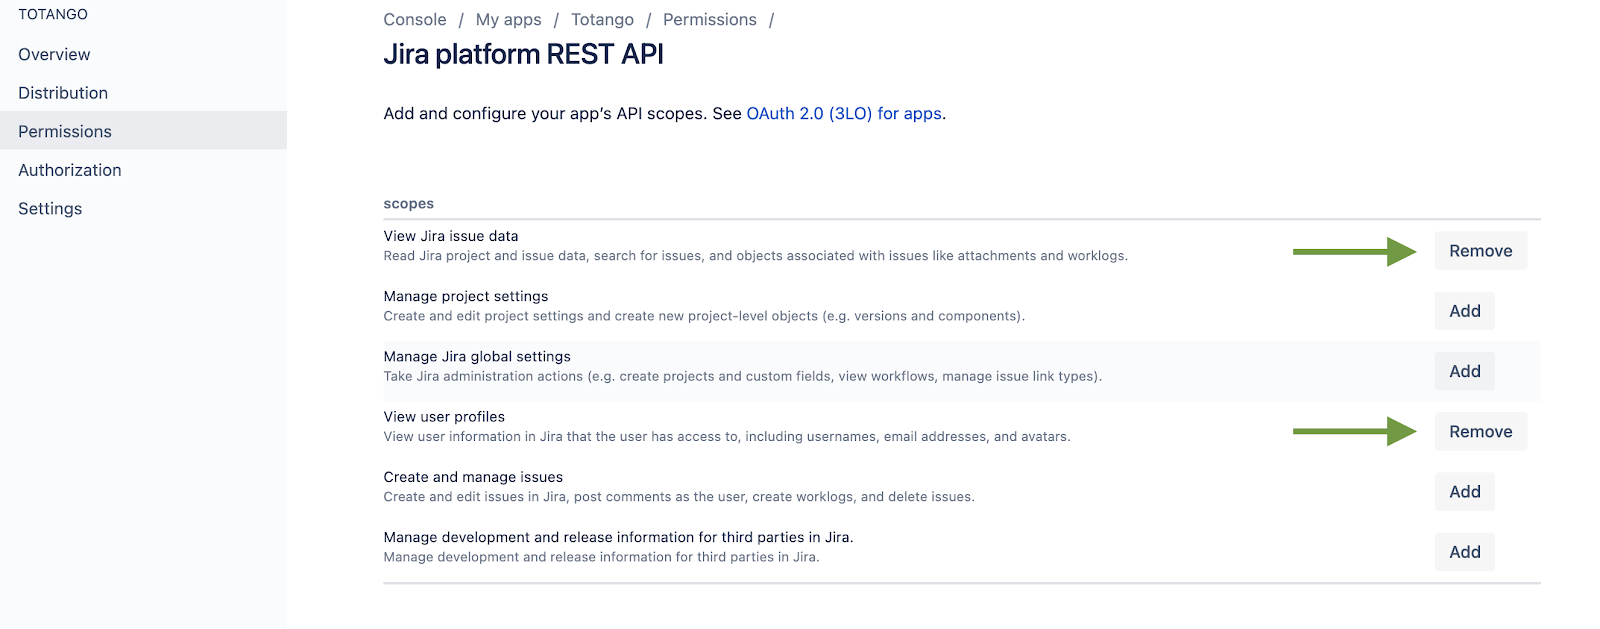
Task: Click the View user profiles scope title
Action: pyautogui.click(x=444, y=416)
